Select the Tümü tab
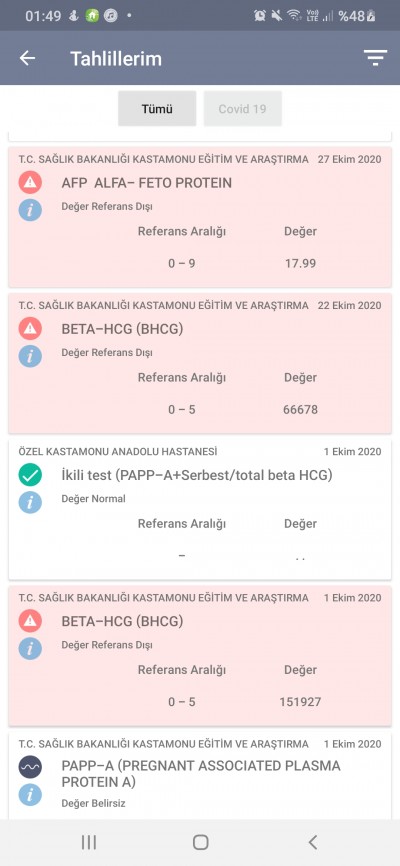 point(157,109)
